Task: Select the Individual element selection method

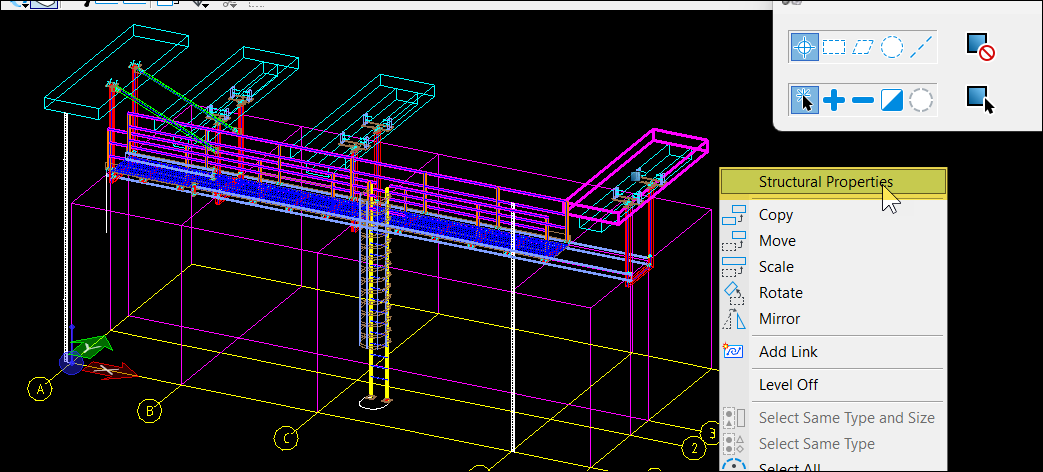Action: 804,47
